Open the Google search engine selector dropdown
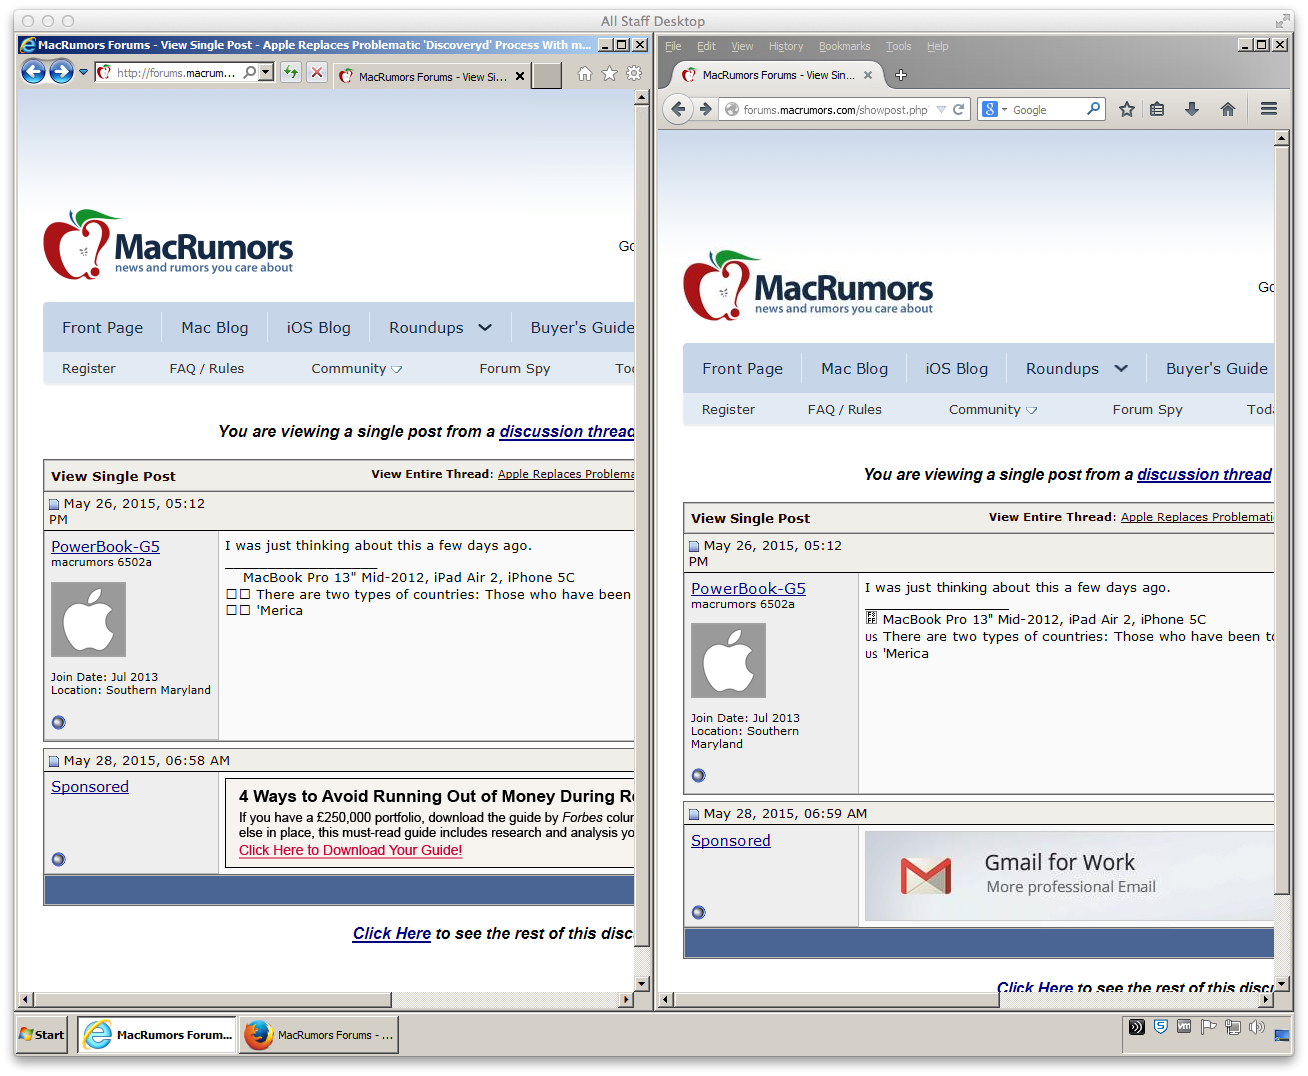The height and width of the screenshot is (1076, 1308). click(x=994, y=110)
